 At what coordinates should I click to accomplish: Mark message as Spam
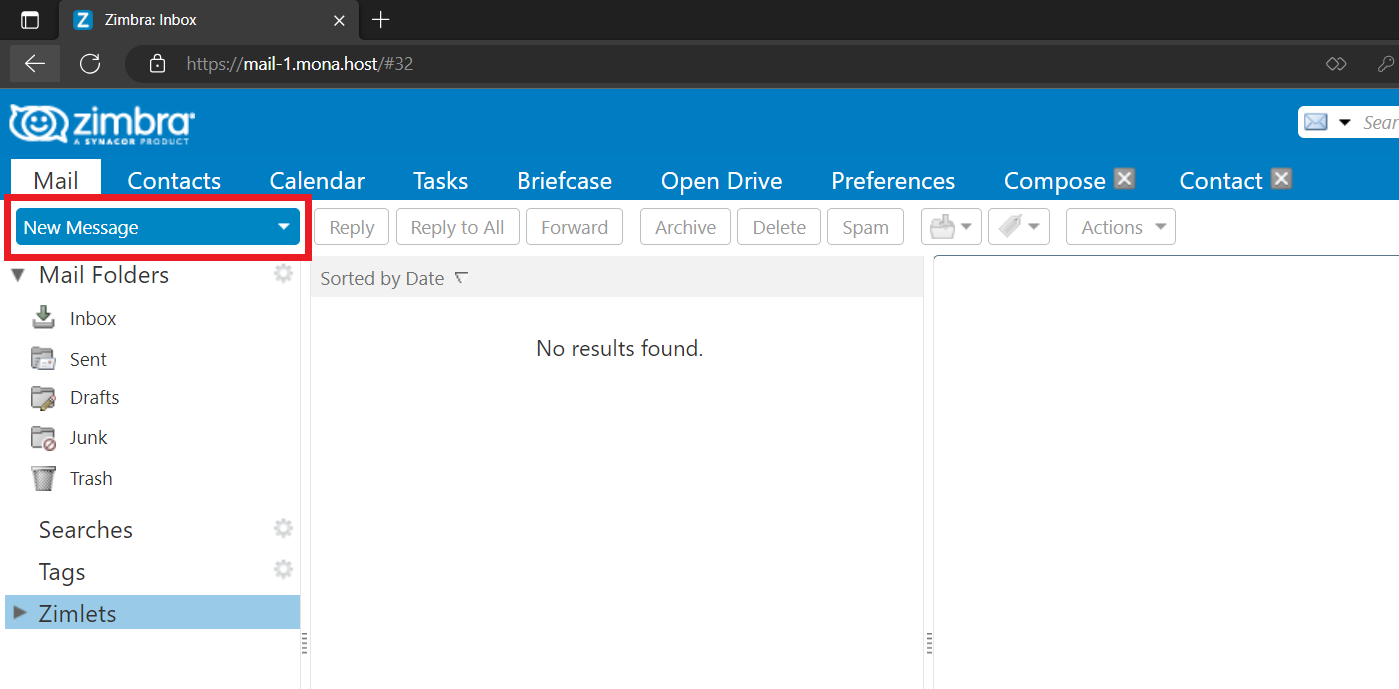point(865,227)
